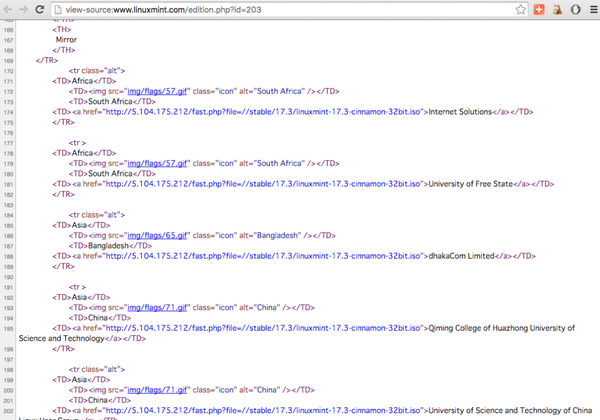This screenshot has height=420, width=600.
Task: Bookmark this page with the star icon
Action: (521, 8)
